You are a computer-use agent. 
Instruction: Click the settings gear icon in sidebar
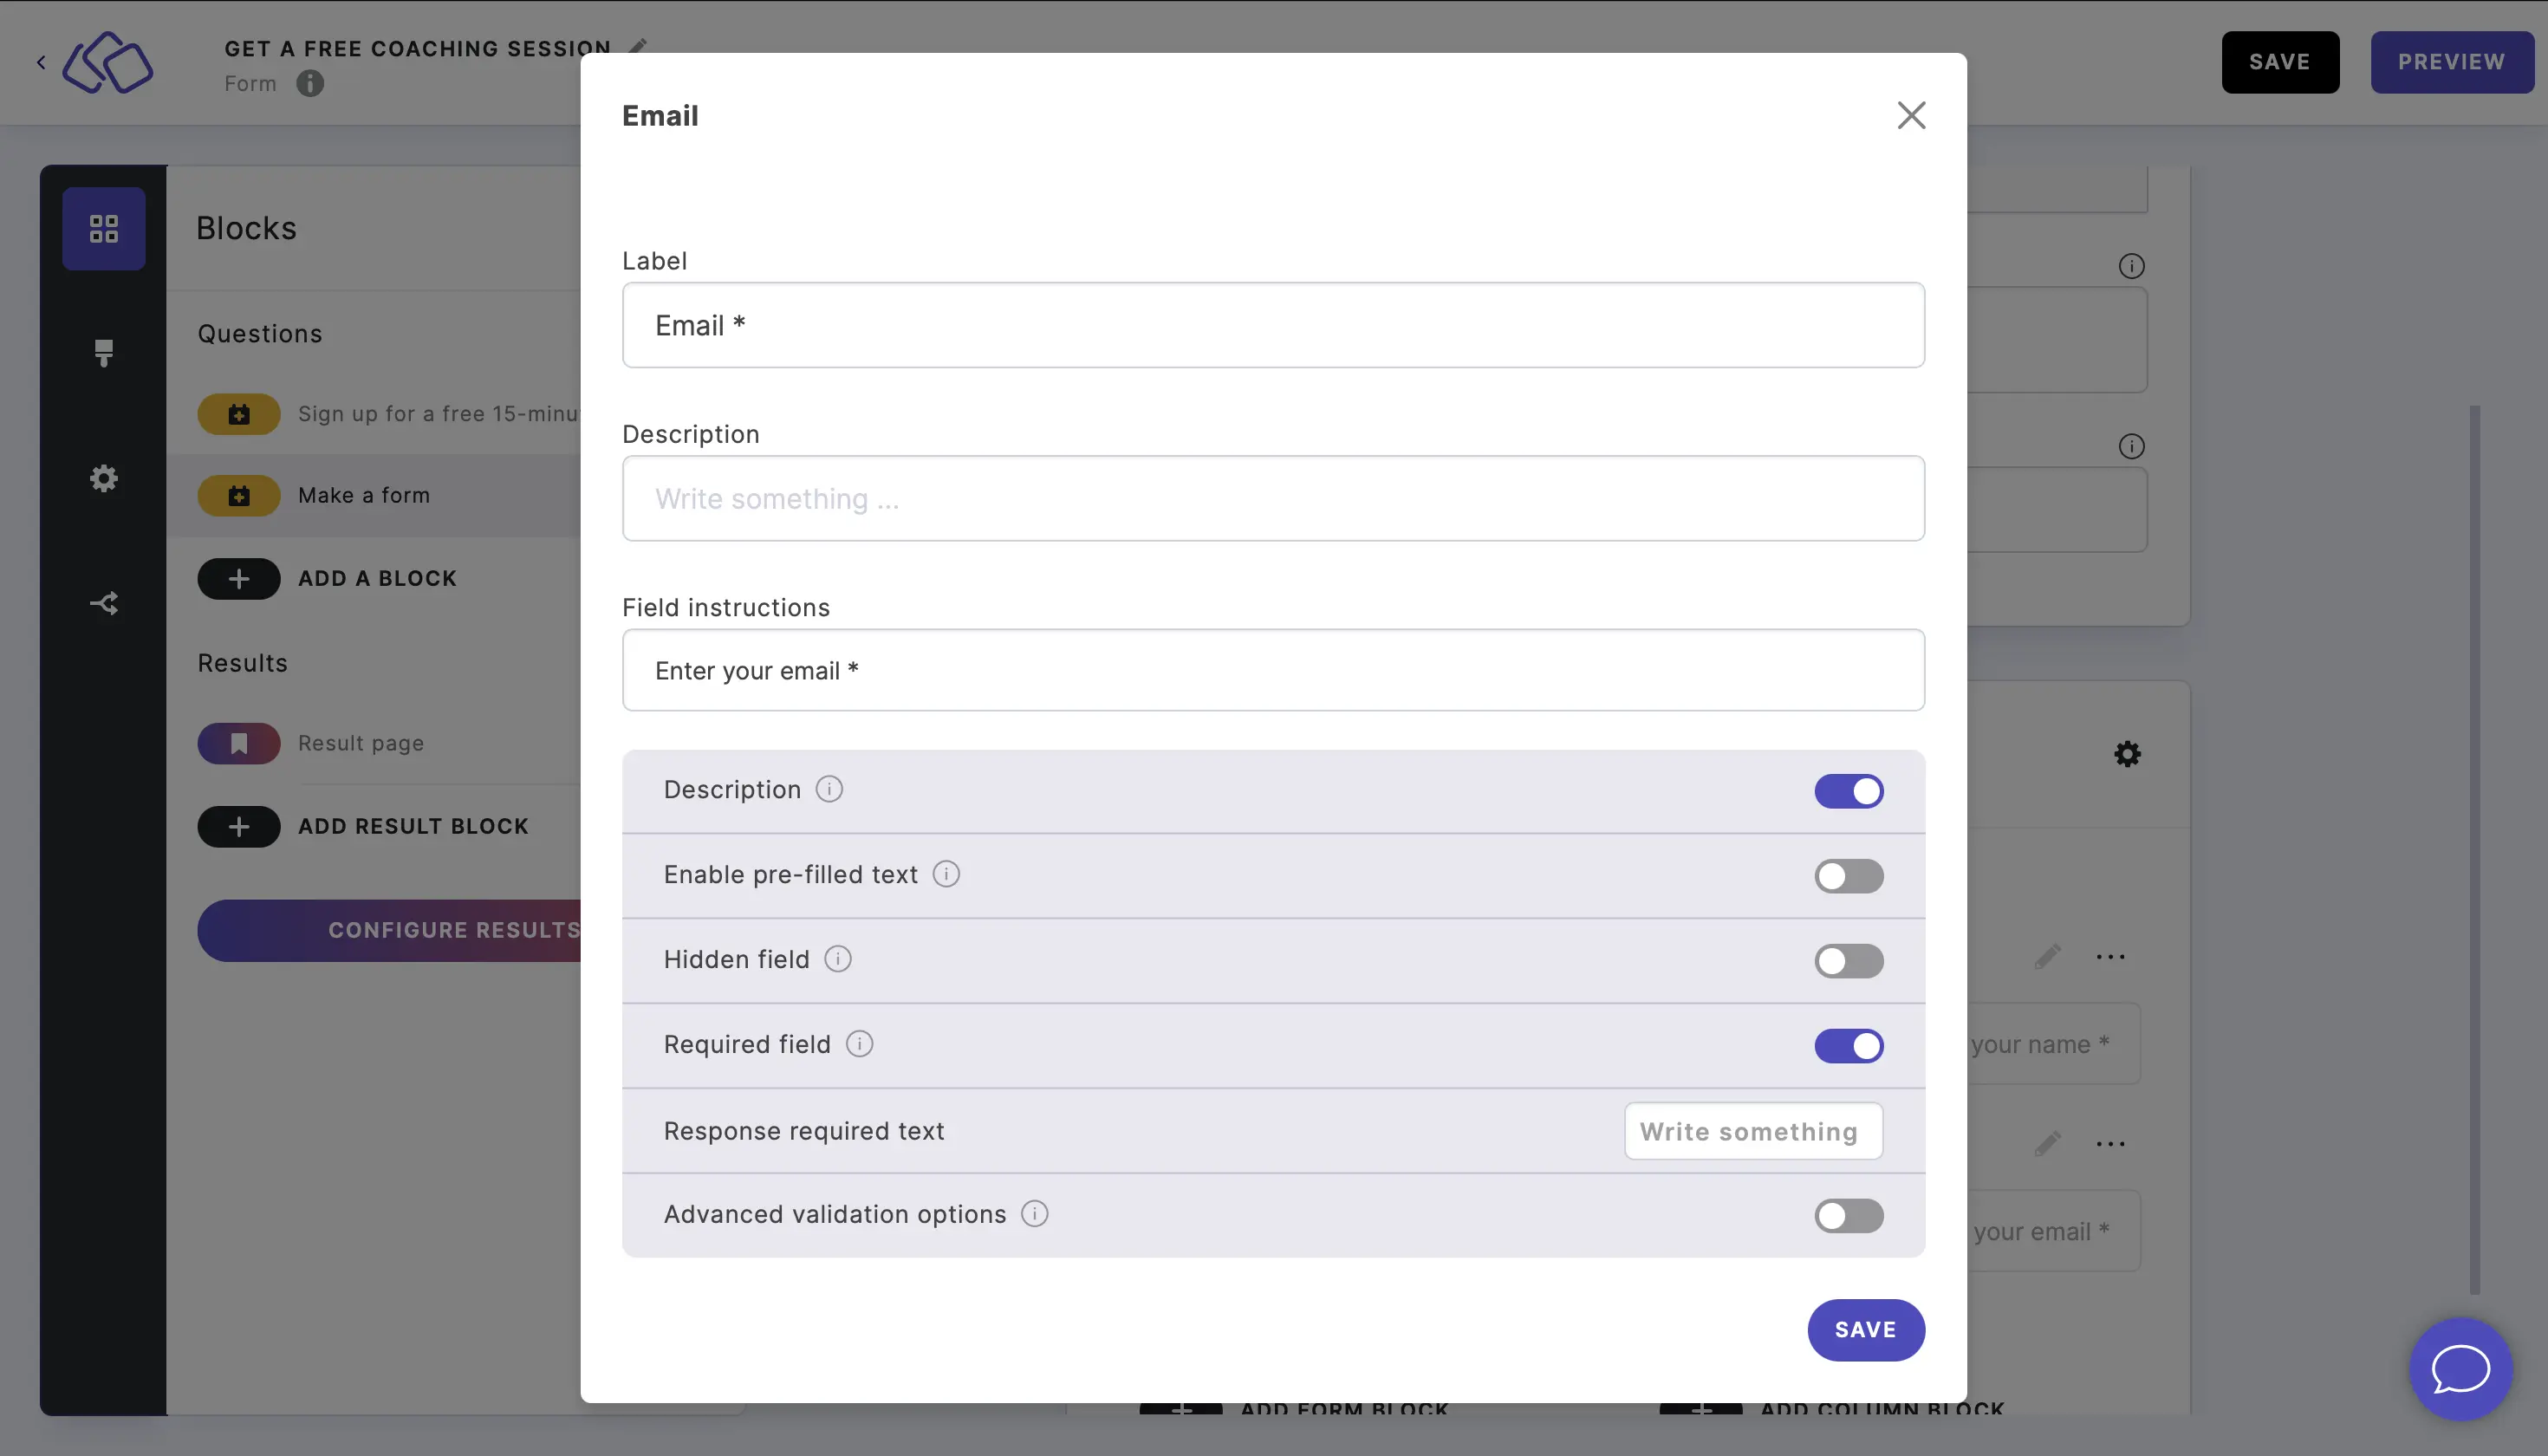coord(103,479)
